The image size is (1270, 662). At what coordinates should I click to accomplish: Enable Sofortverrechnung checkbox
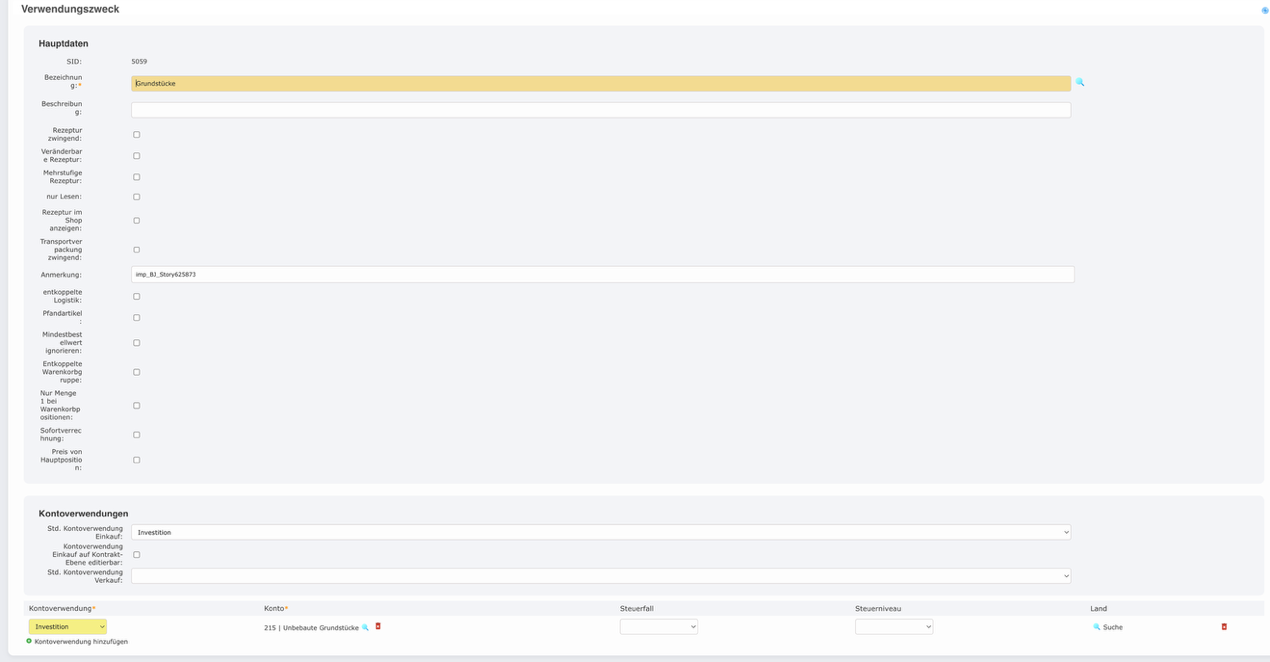(x=136, y=434)
